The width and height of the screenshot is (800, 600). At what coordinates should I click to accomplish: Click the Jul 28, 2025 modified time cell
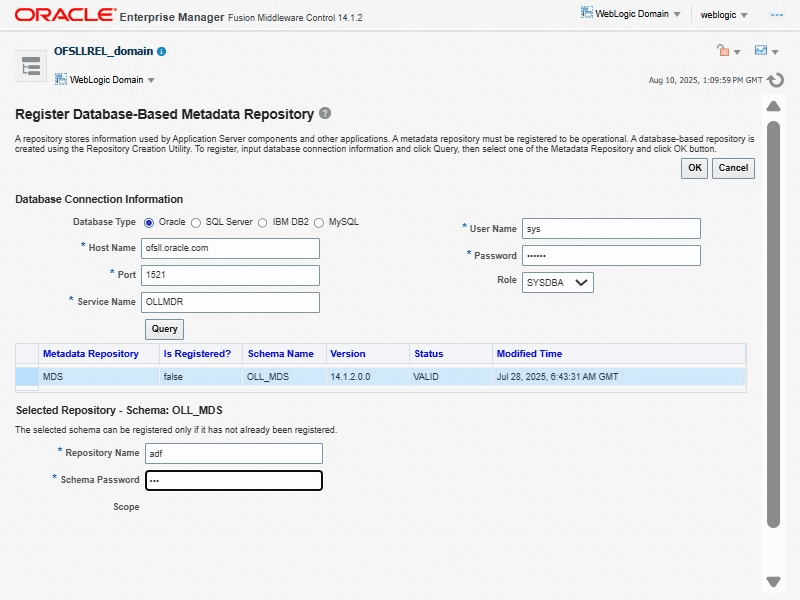(619, 377)
